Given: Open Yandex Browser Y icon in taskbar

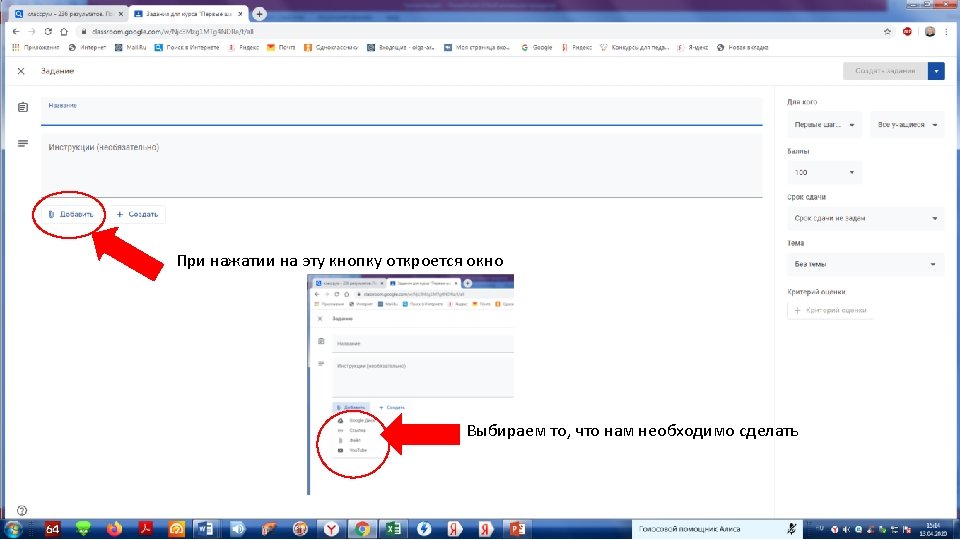Looking at the screenshot, I should (x=331, y=529).
